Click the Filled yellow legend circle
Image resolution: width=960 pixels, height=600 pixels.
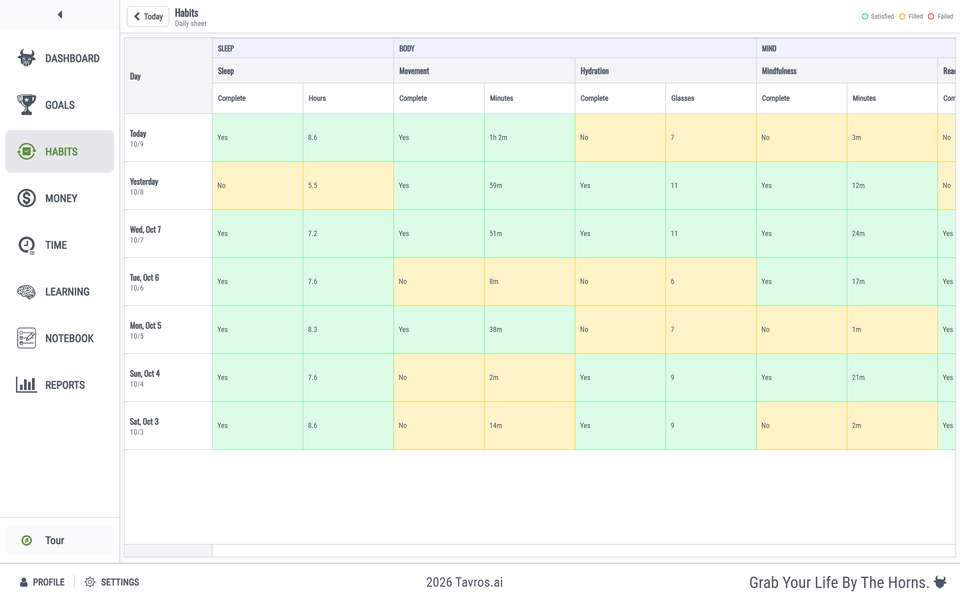902,17
